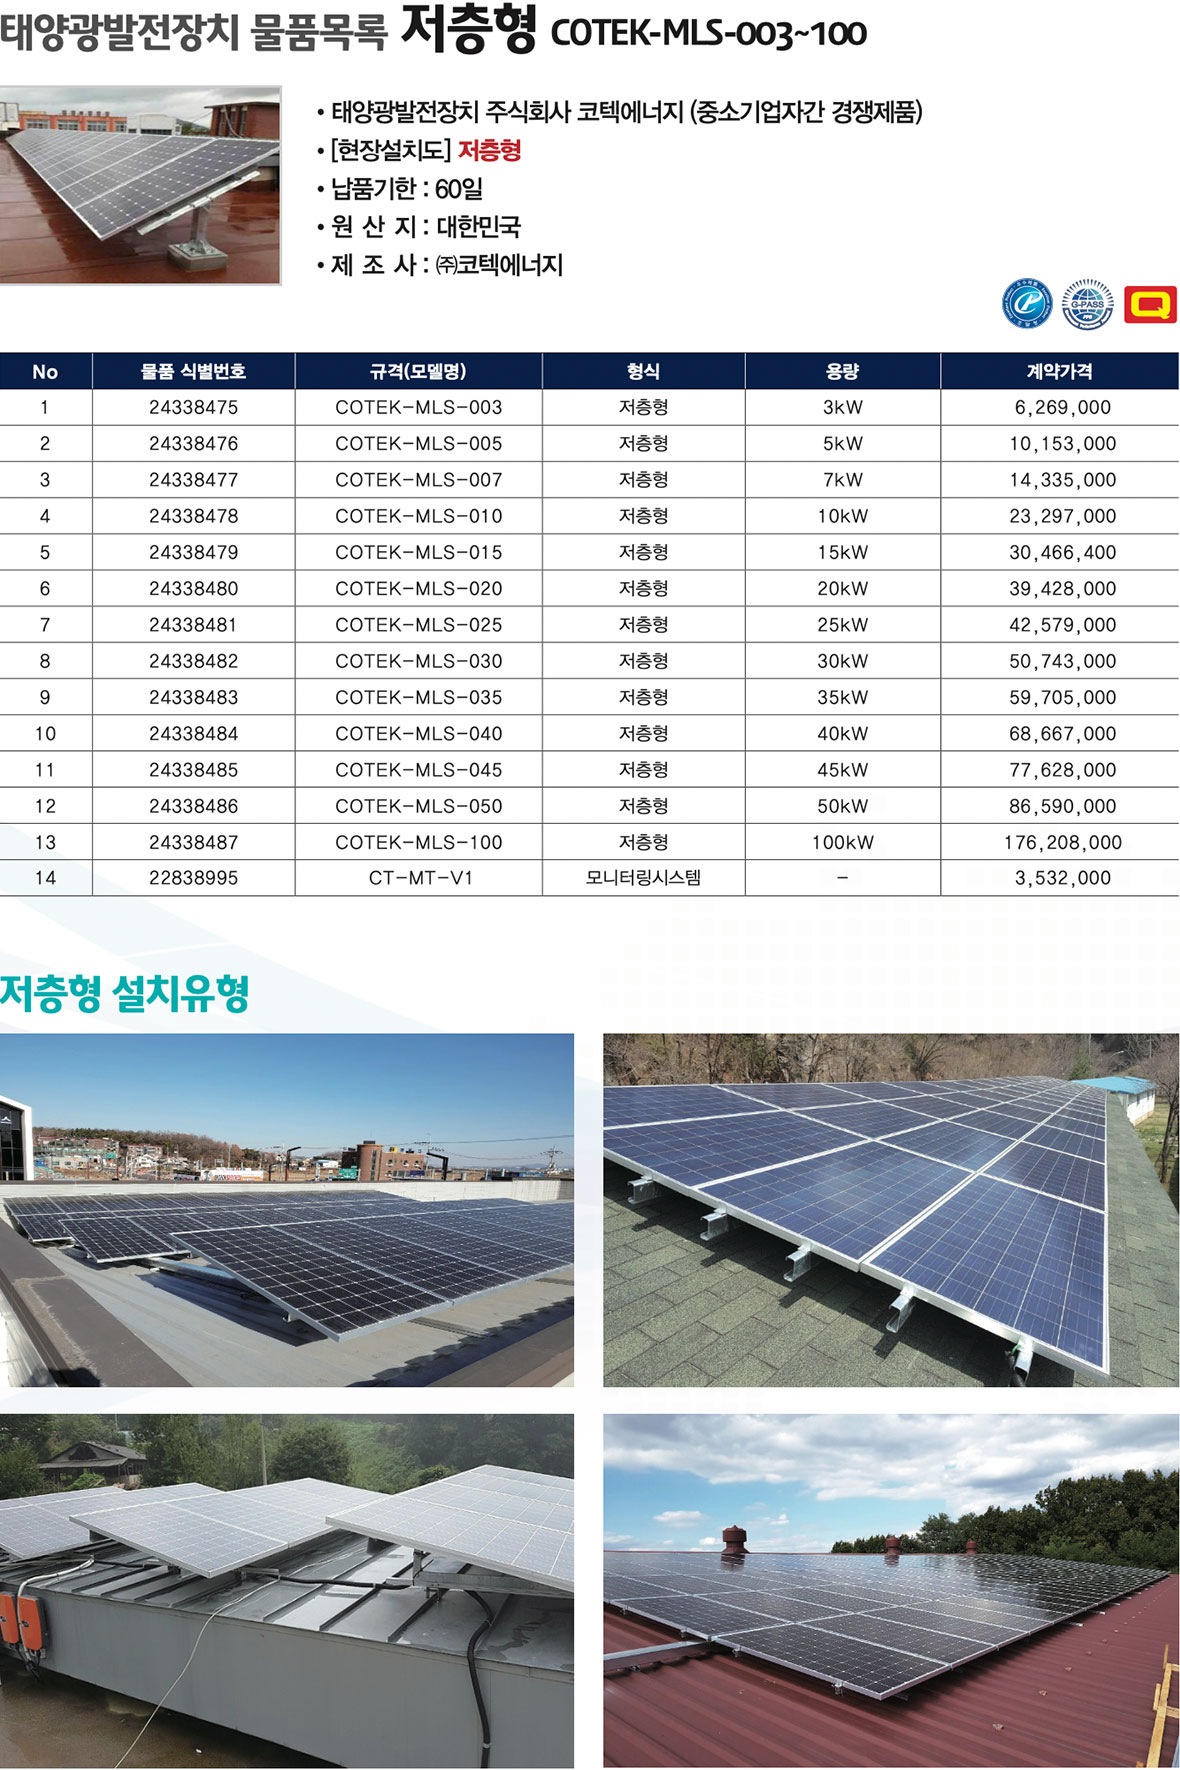Select identification number 22838995
Image resolution: width=1180 pixels, height=1770 pixels.
(194, 878)
